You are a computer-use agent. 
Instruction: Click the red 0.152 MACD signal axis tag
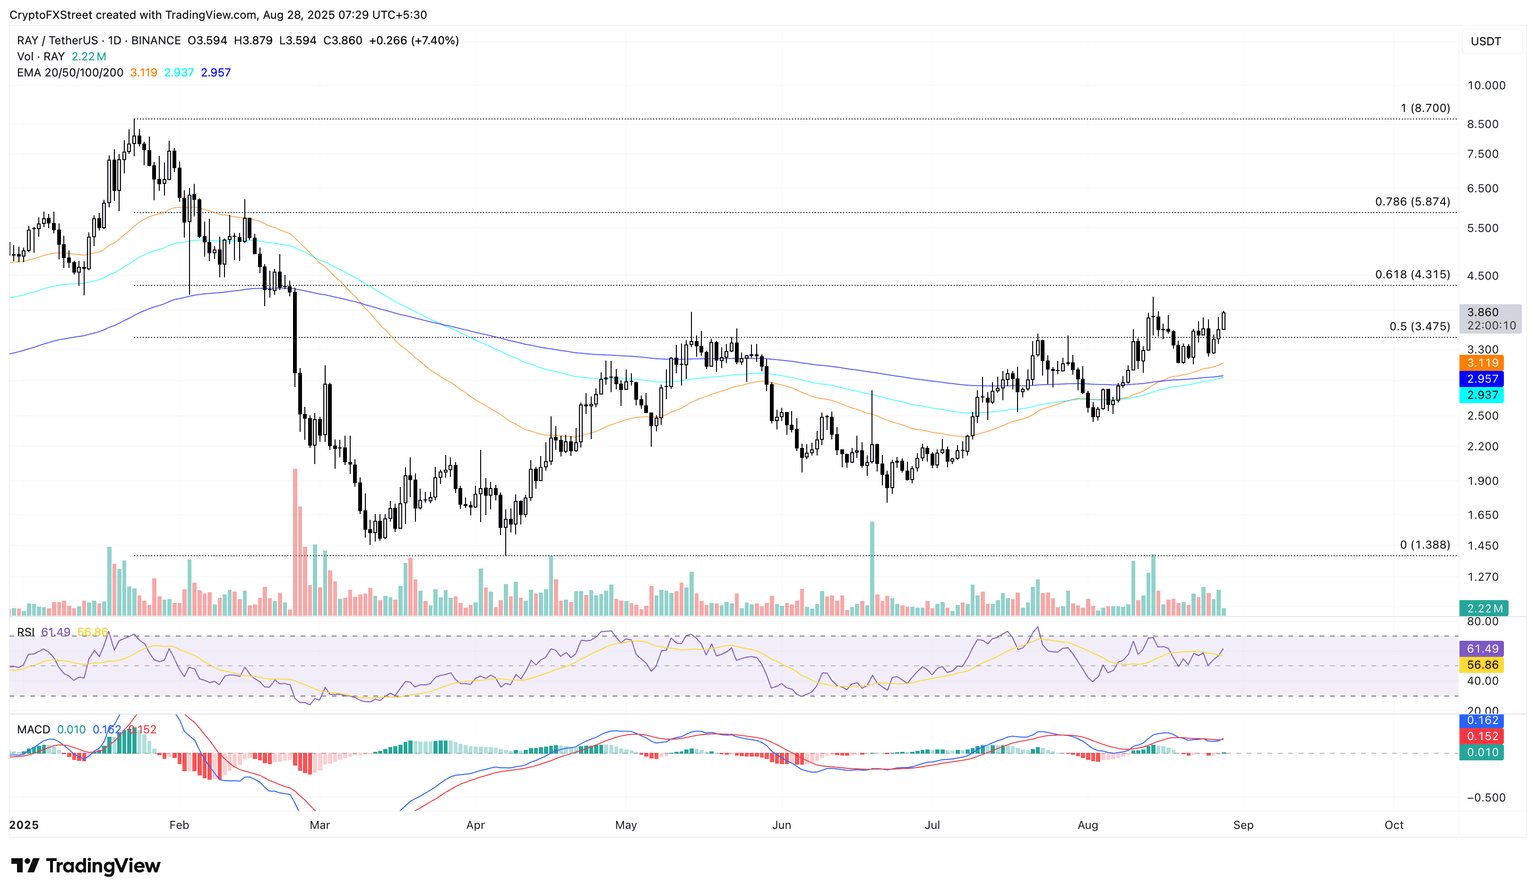[1481, 736]
